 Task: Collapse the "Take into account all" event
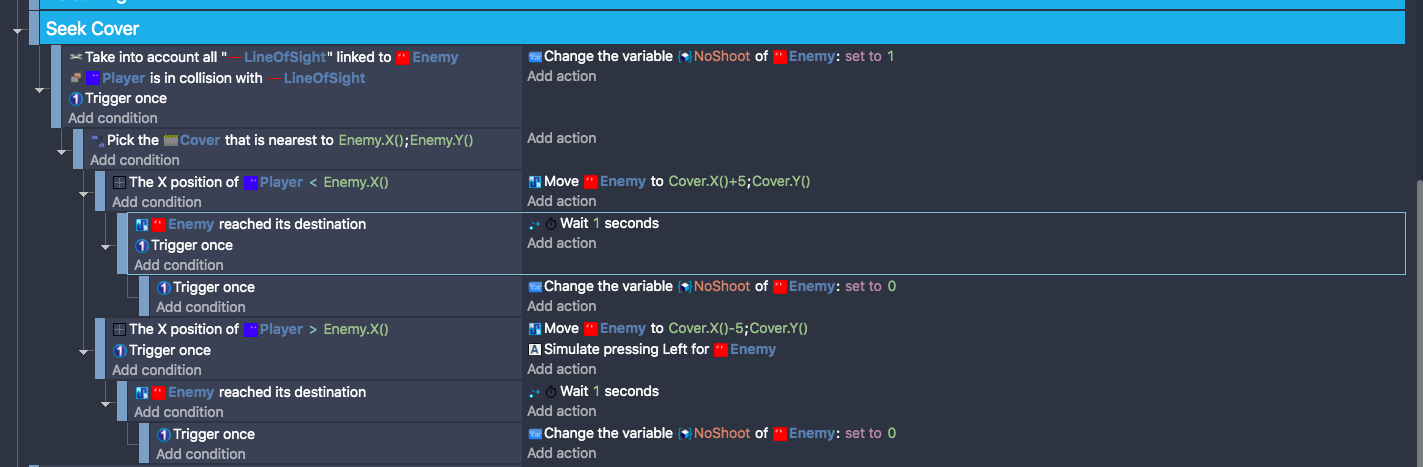click(40, 90)
